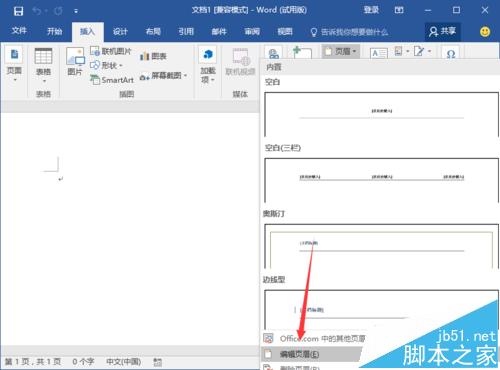This screenshot has width=500, height=370.
Task: Click the Omega symbol icon
Action: (451, 53)
